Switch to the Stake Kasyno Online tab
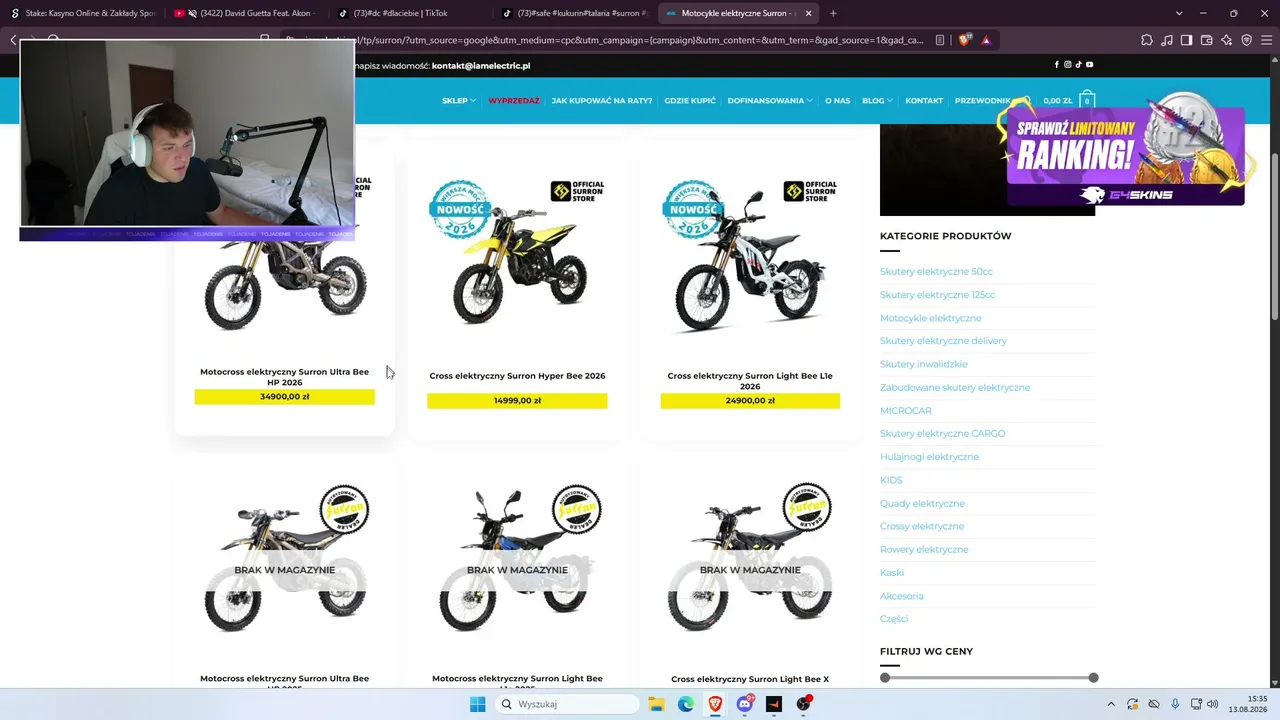The image size is (1280, 720). [x=82, y=13]
